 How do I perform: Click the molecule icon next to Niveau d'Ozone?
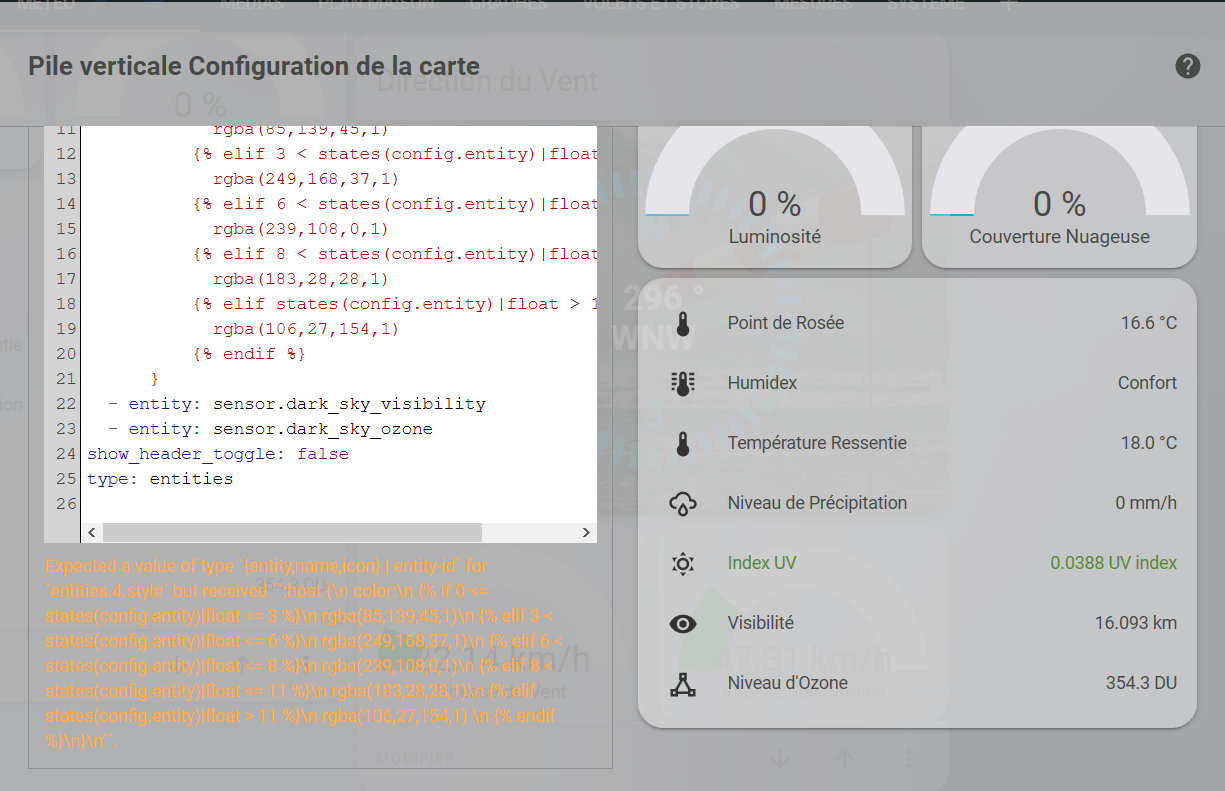click(x=682, y=682)
